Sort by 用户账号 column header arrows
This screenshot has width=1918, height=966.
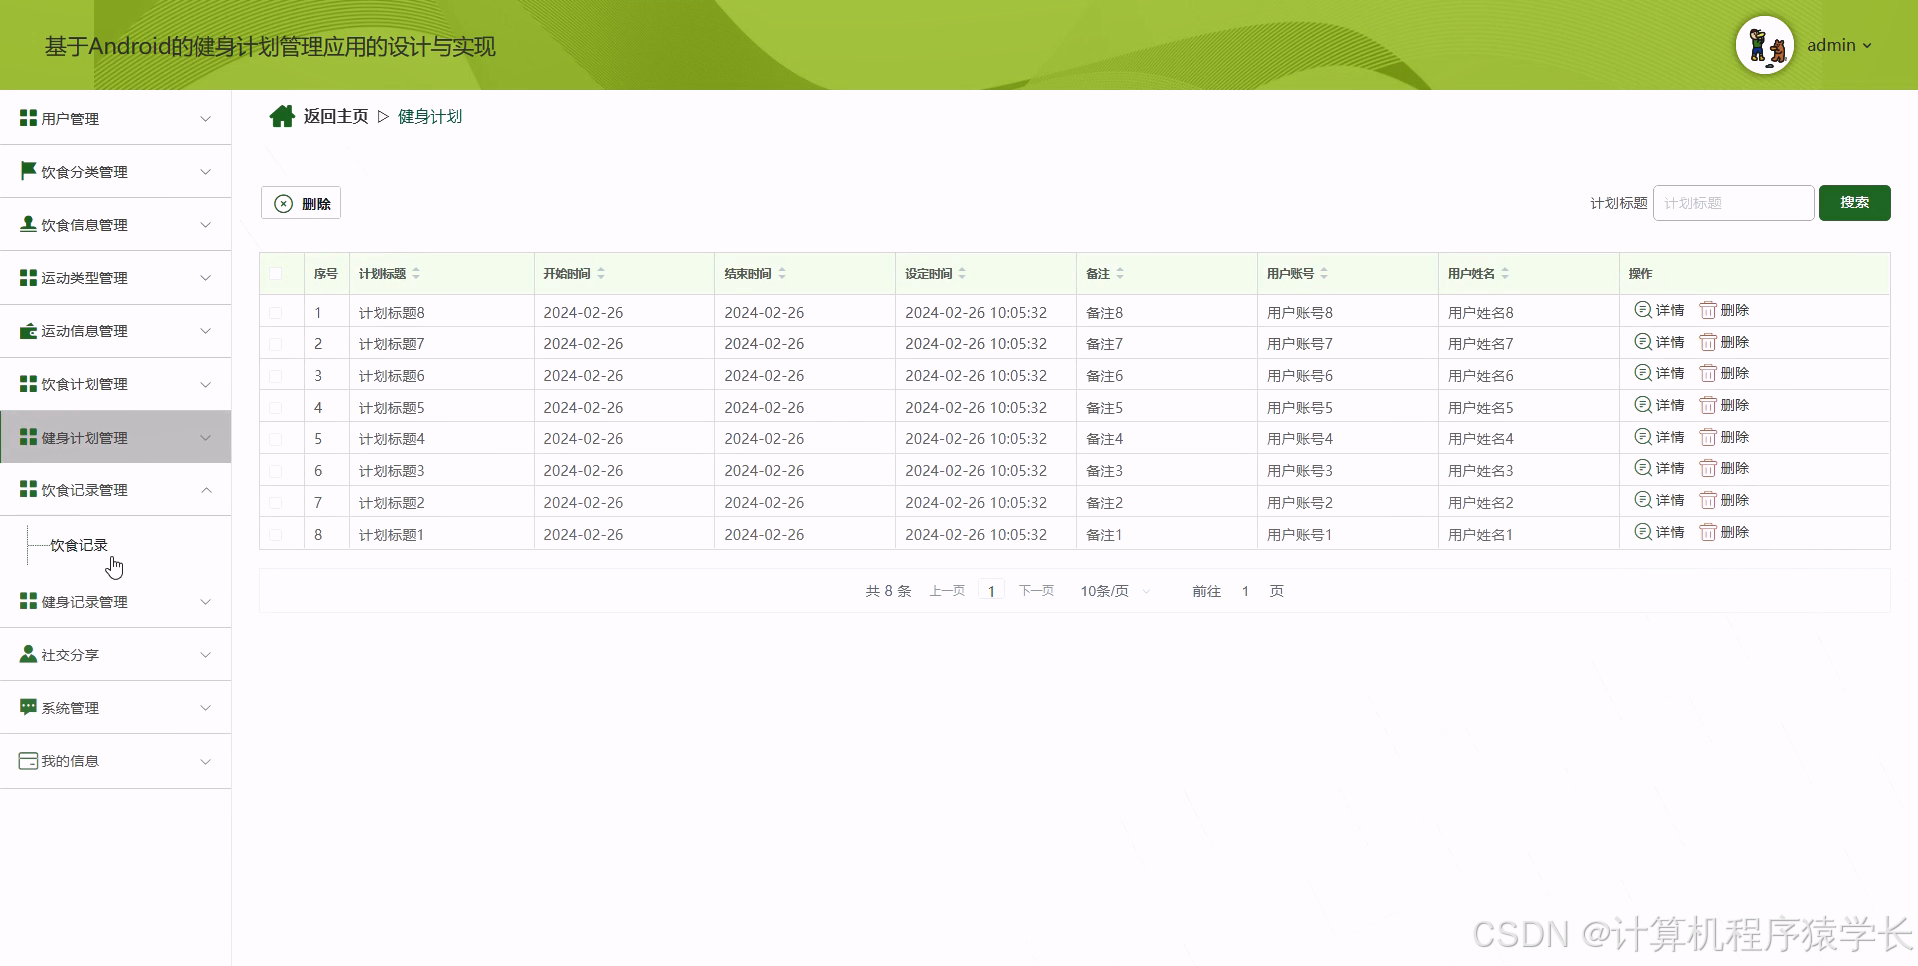pos(1324,273)
